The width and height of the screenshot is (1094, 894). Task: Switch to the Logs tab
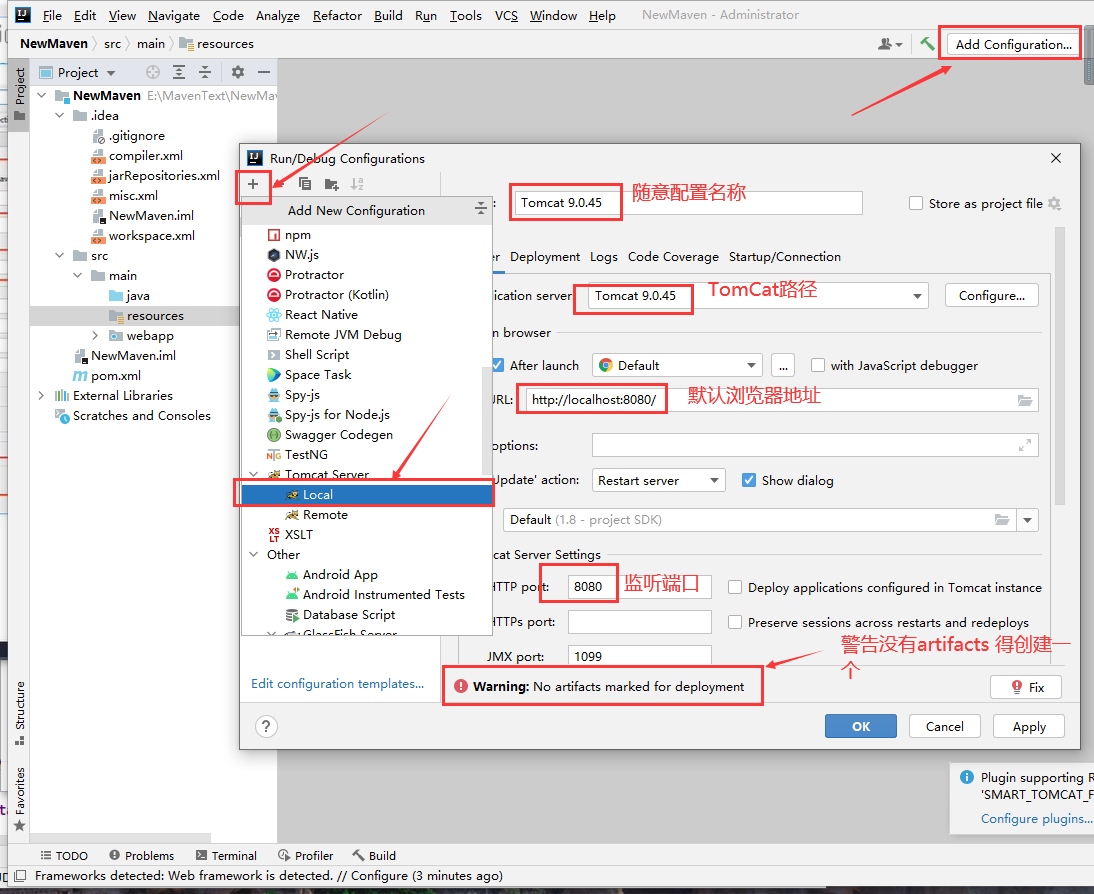click(604, 257)
